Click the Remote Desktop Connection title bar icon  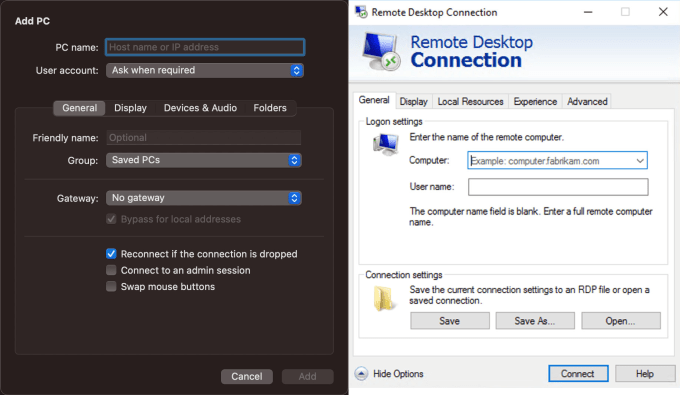click(361, 12)
